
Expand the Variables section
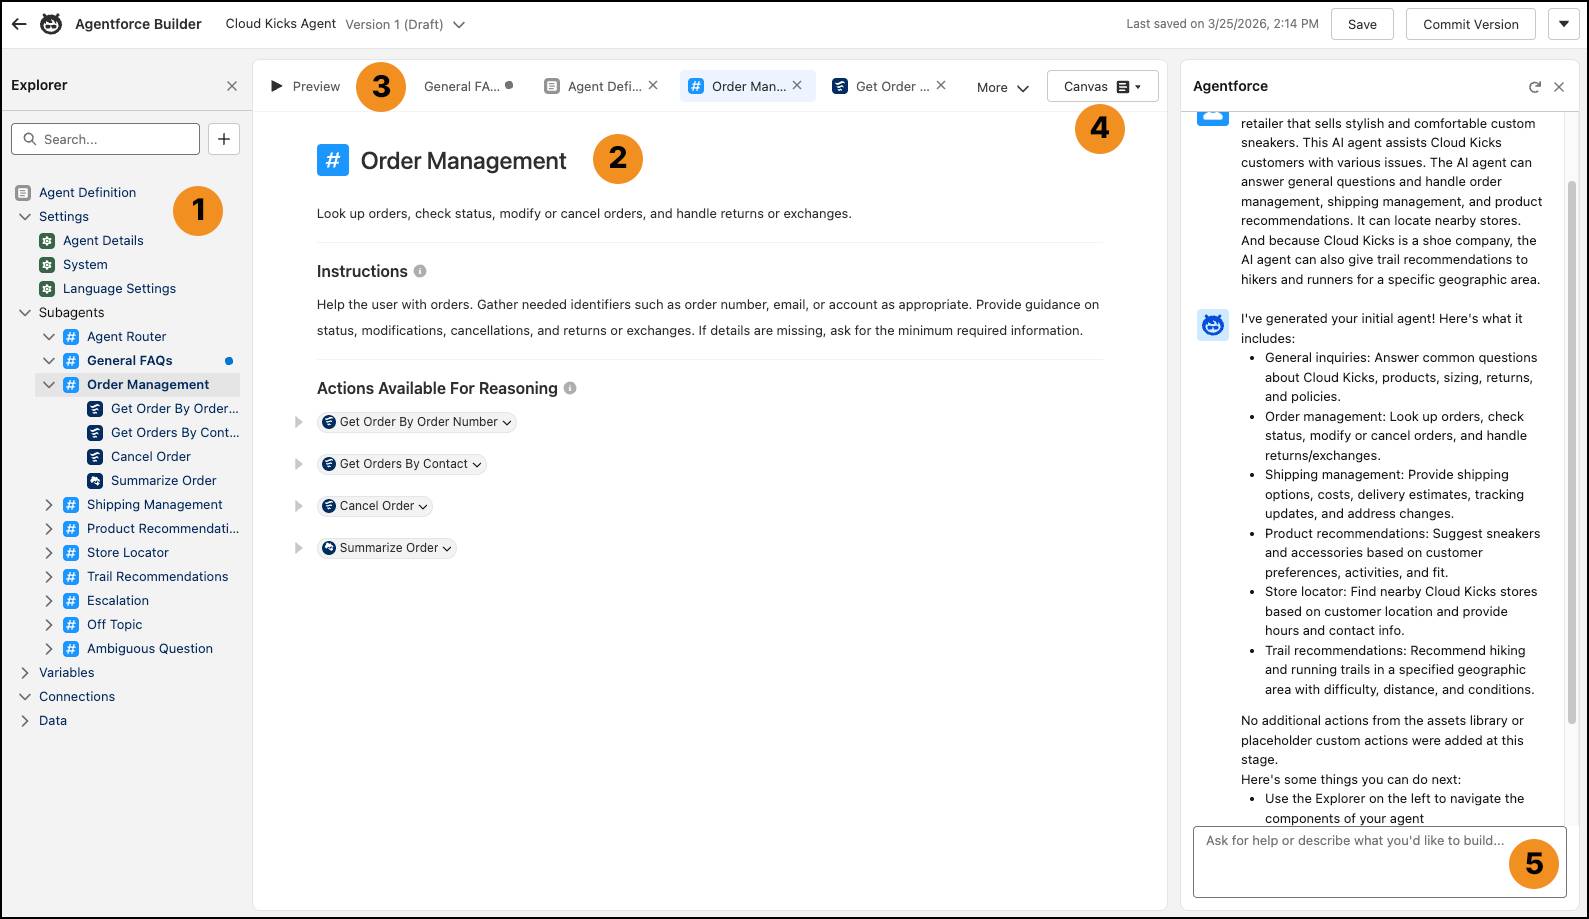coord(25,672)
